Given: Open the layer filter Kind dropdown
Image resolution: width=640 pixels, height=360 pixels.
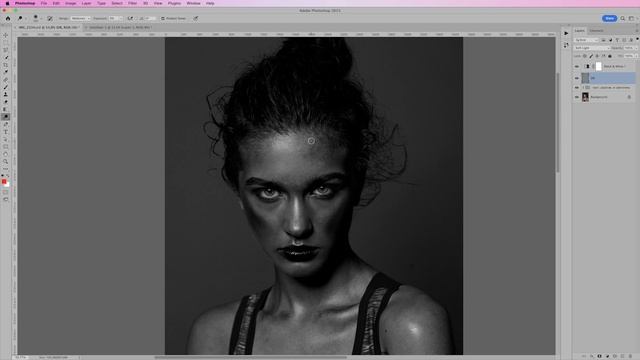Looking at the screenshot, I should click(586, 40).
